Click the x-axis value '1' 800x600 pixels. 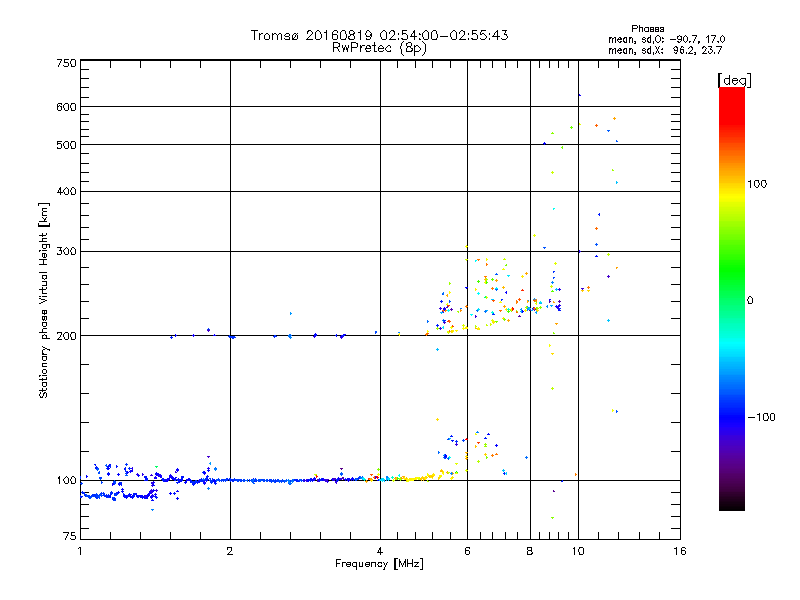pyautogui.click(x=80, y=551)
